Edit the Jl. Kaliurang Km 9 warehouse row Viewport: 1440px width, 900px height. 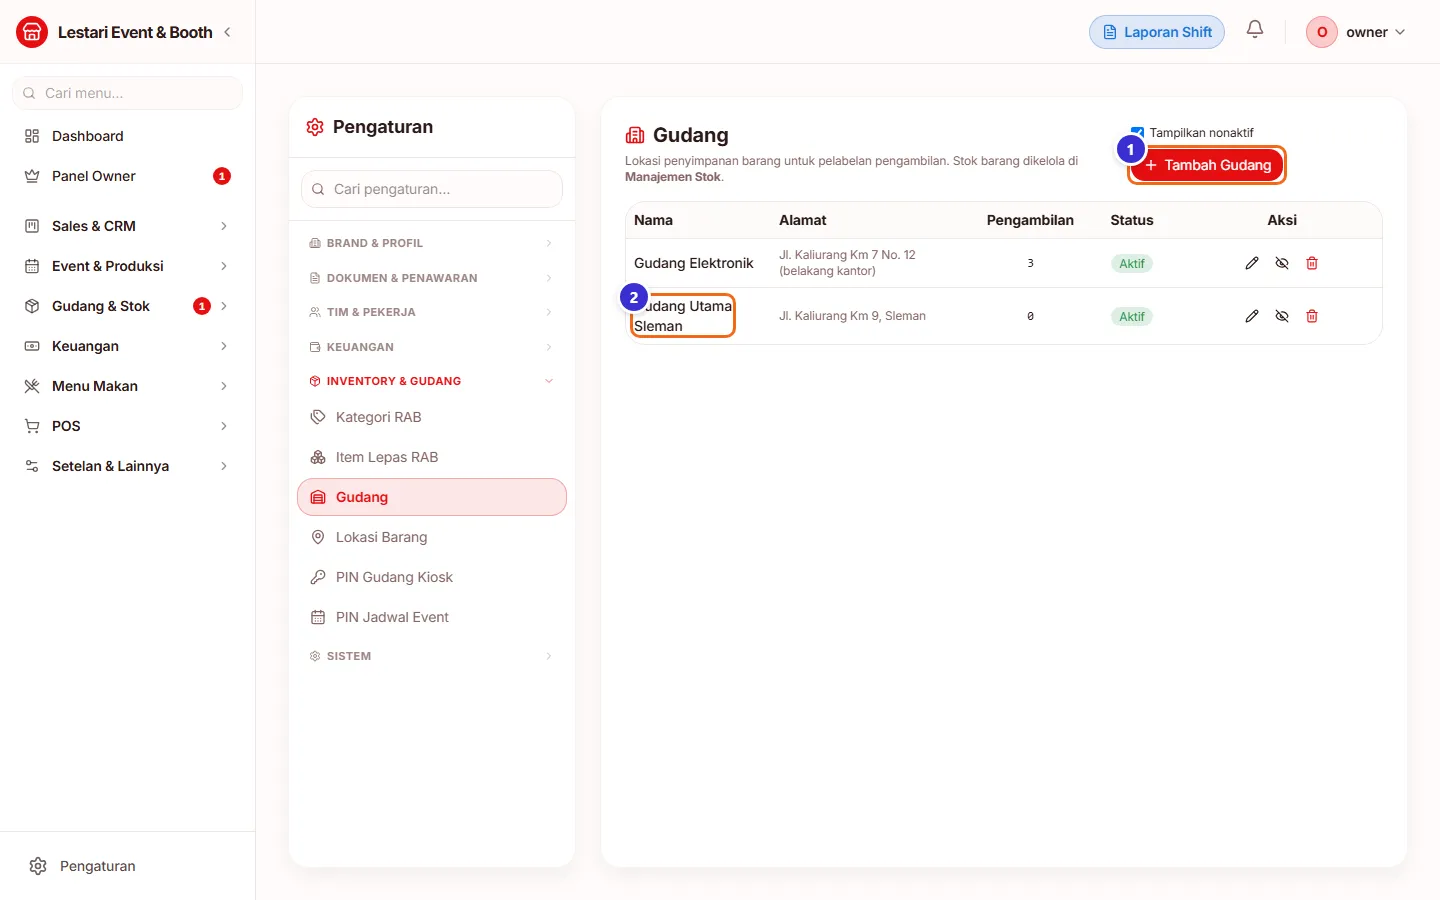point(1252,316)
